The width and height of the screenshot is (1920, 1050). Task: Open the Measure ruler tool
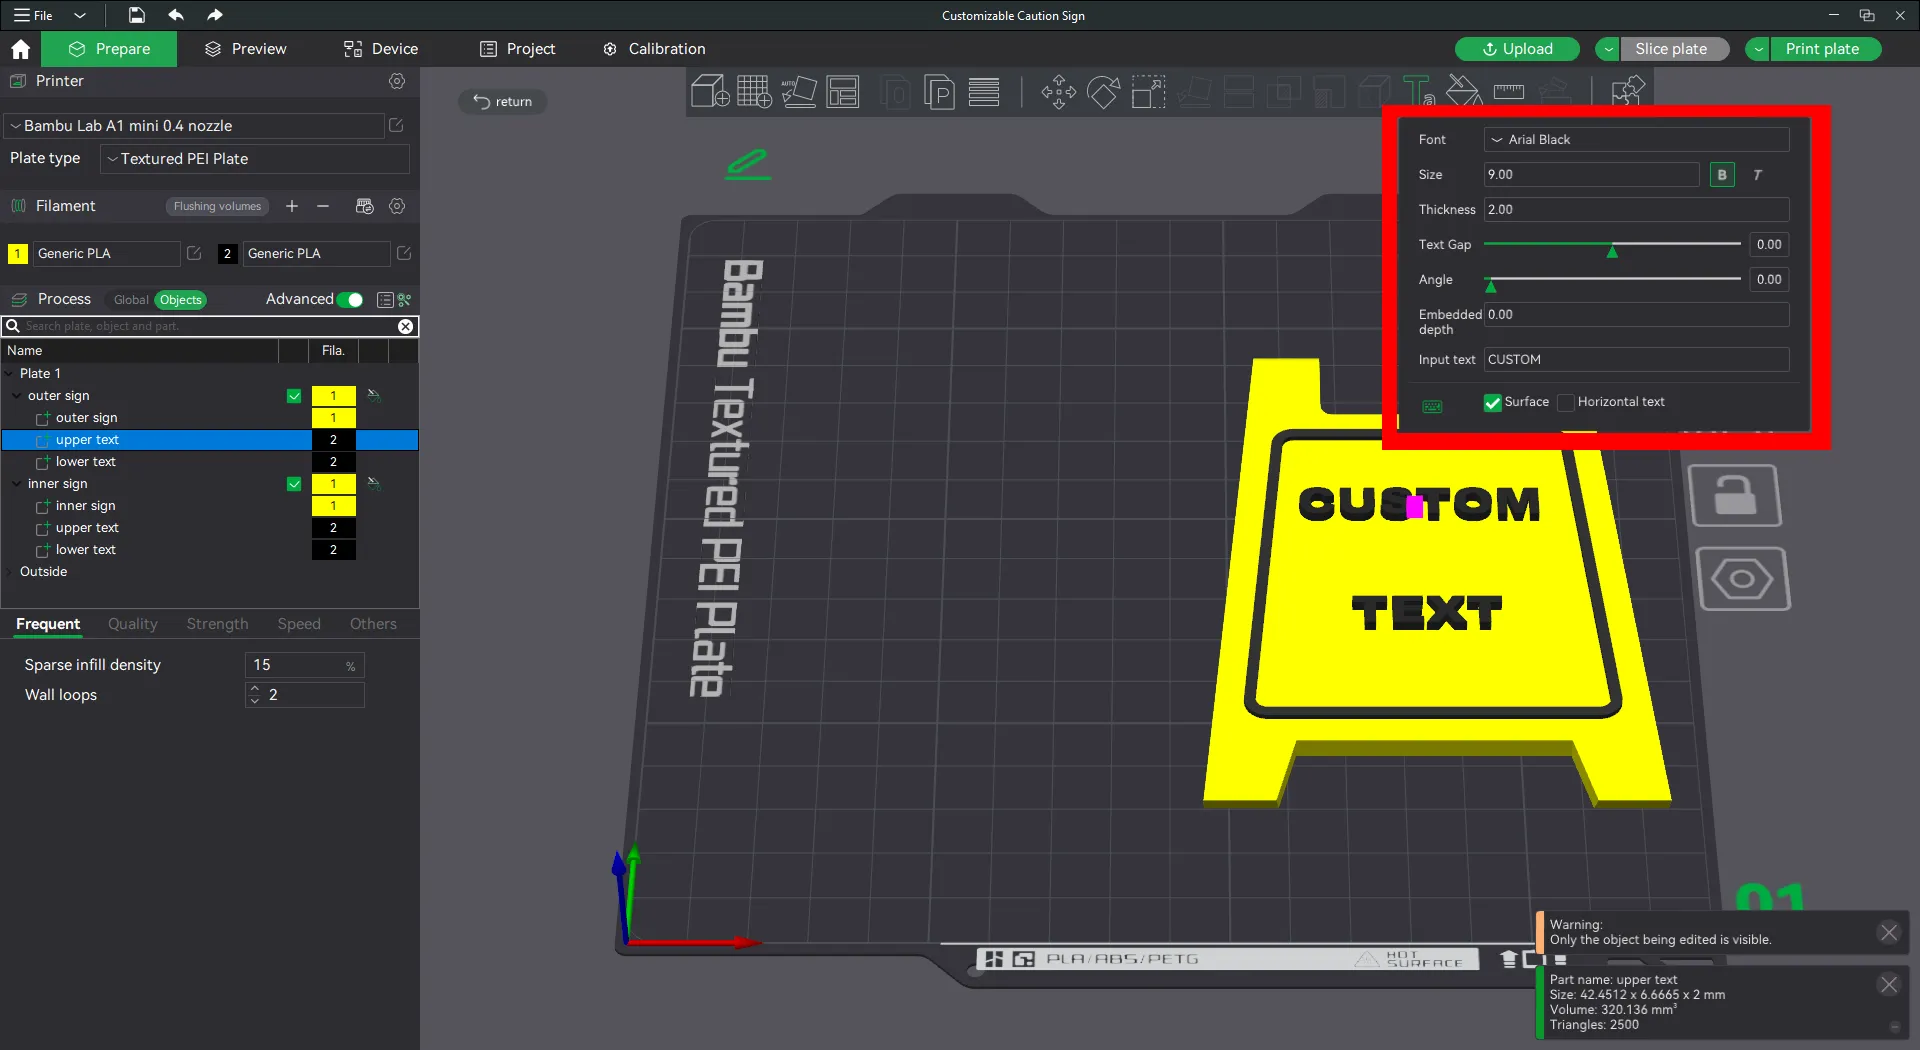tap(1508, 92)
